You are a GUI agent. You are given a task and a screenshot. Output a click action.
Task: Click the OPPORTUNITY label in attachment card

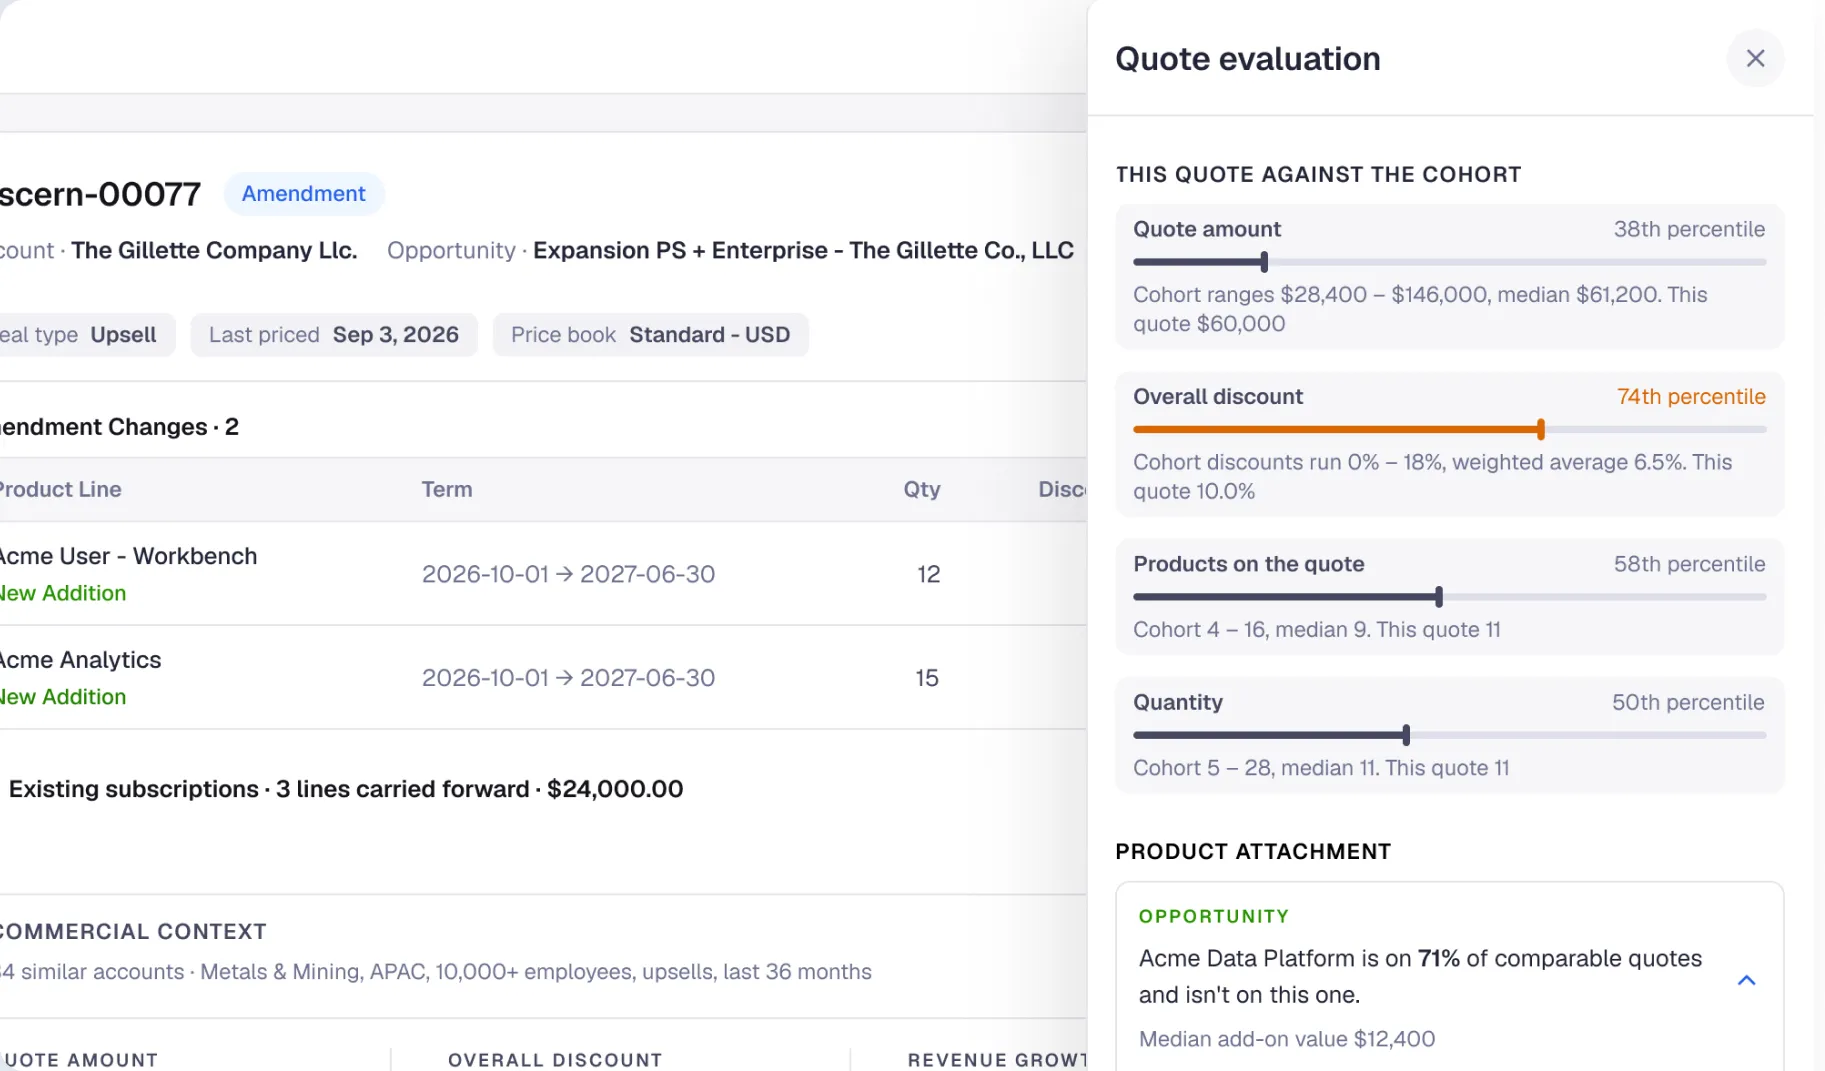click(1214, 917)
